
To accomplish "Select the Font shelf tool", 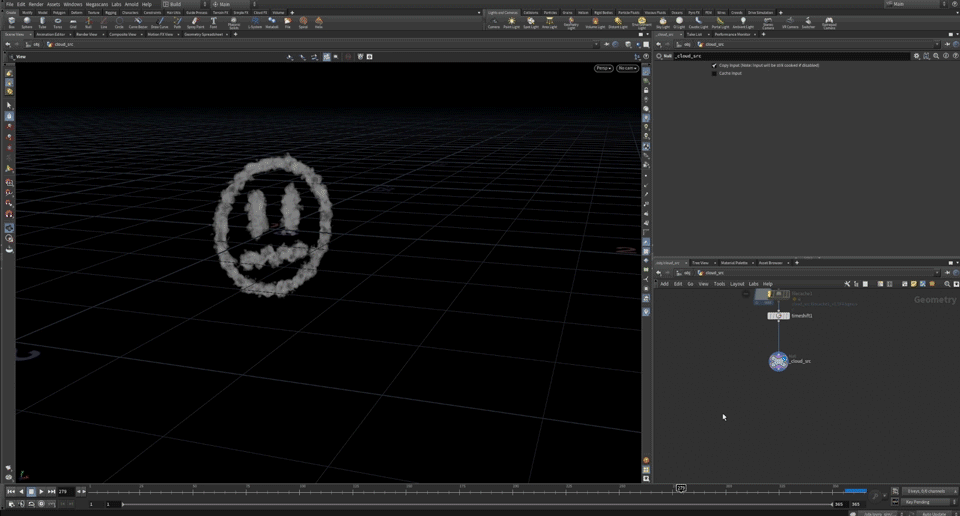I will pos(214,23).
